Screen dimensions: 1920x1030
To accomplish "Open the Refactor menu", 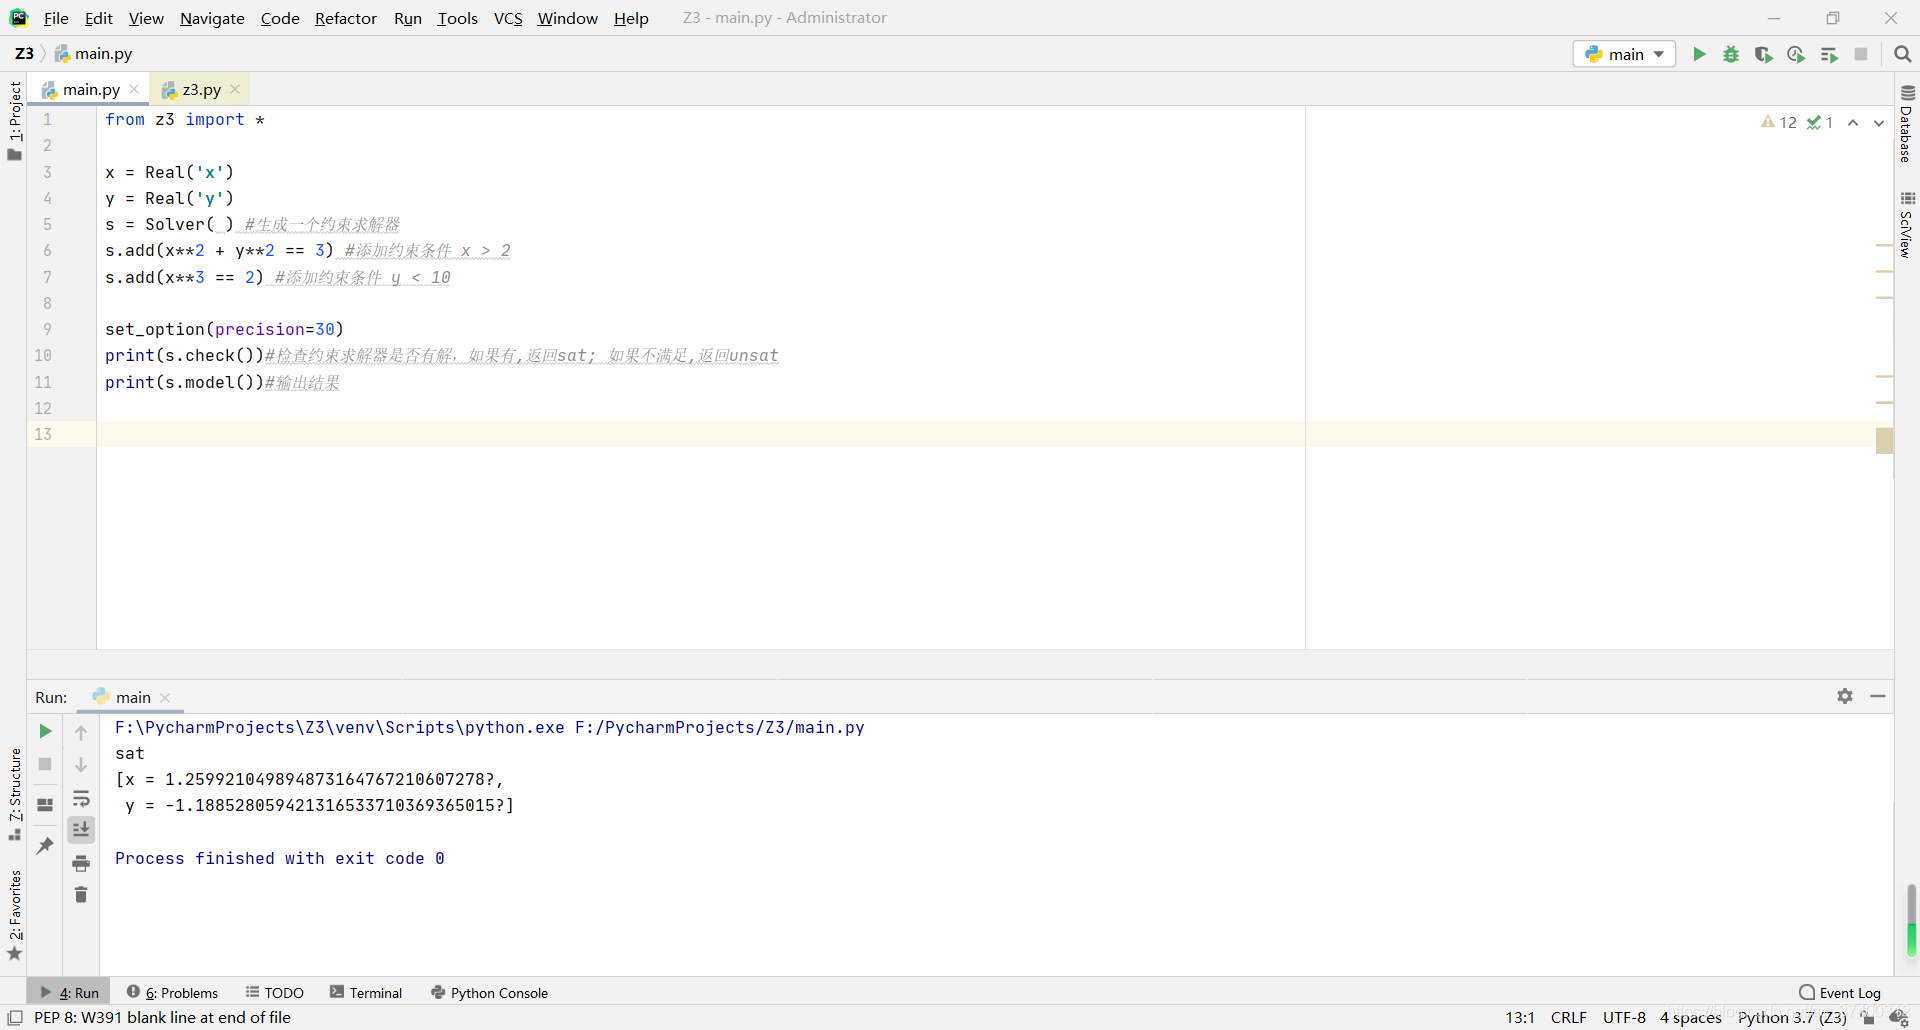I will coord(346,18).
